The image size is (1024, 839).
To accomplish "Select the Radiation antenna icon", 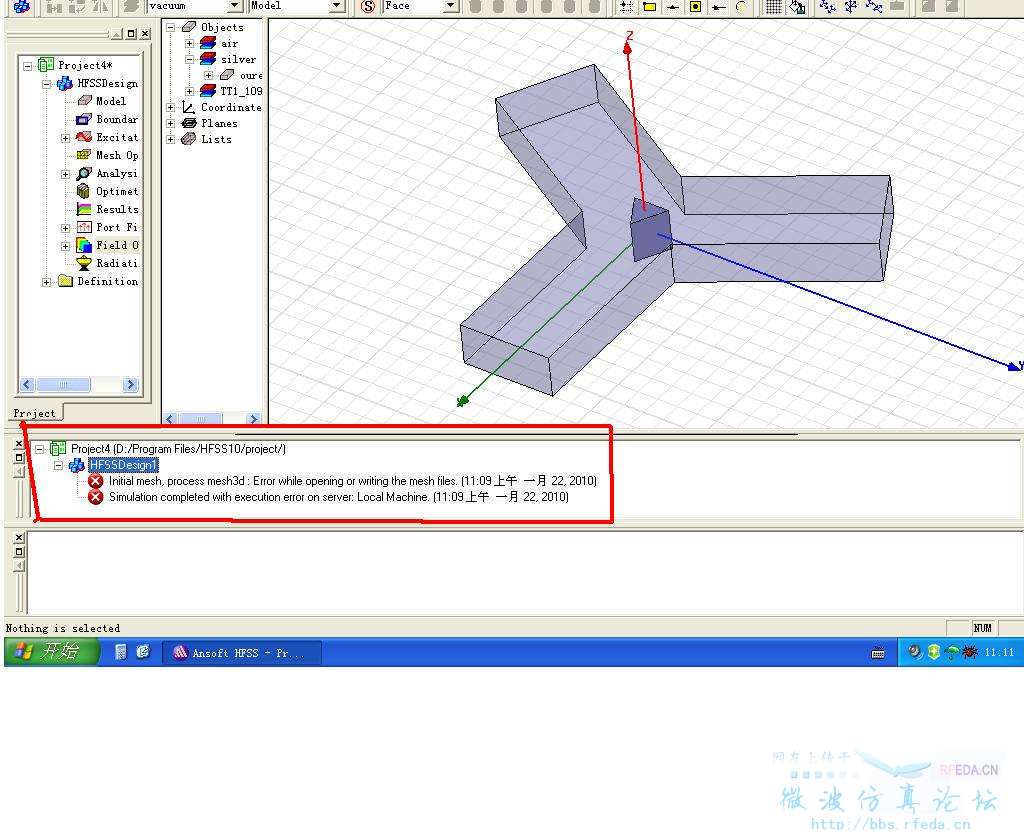I will 84,263.
